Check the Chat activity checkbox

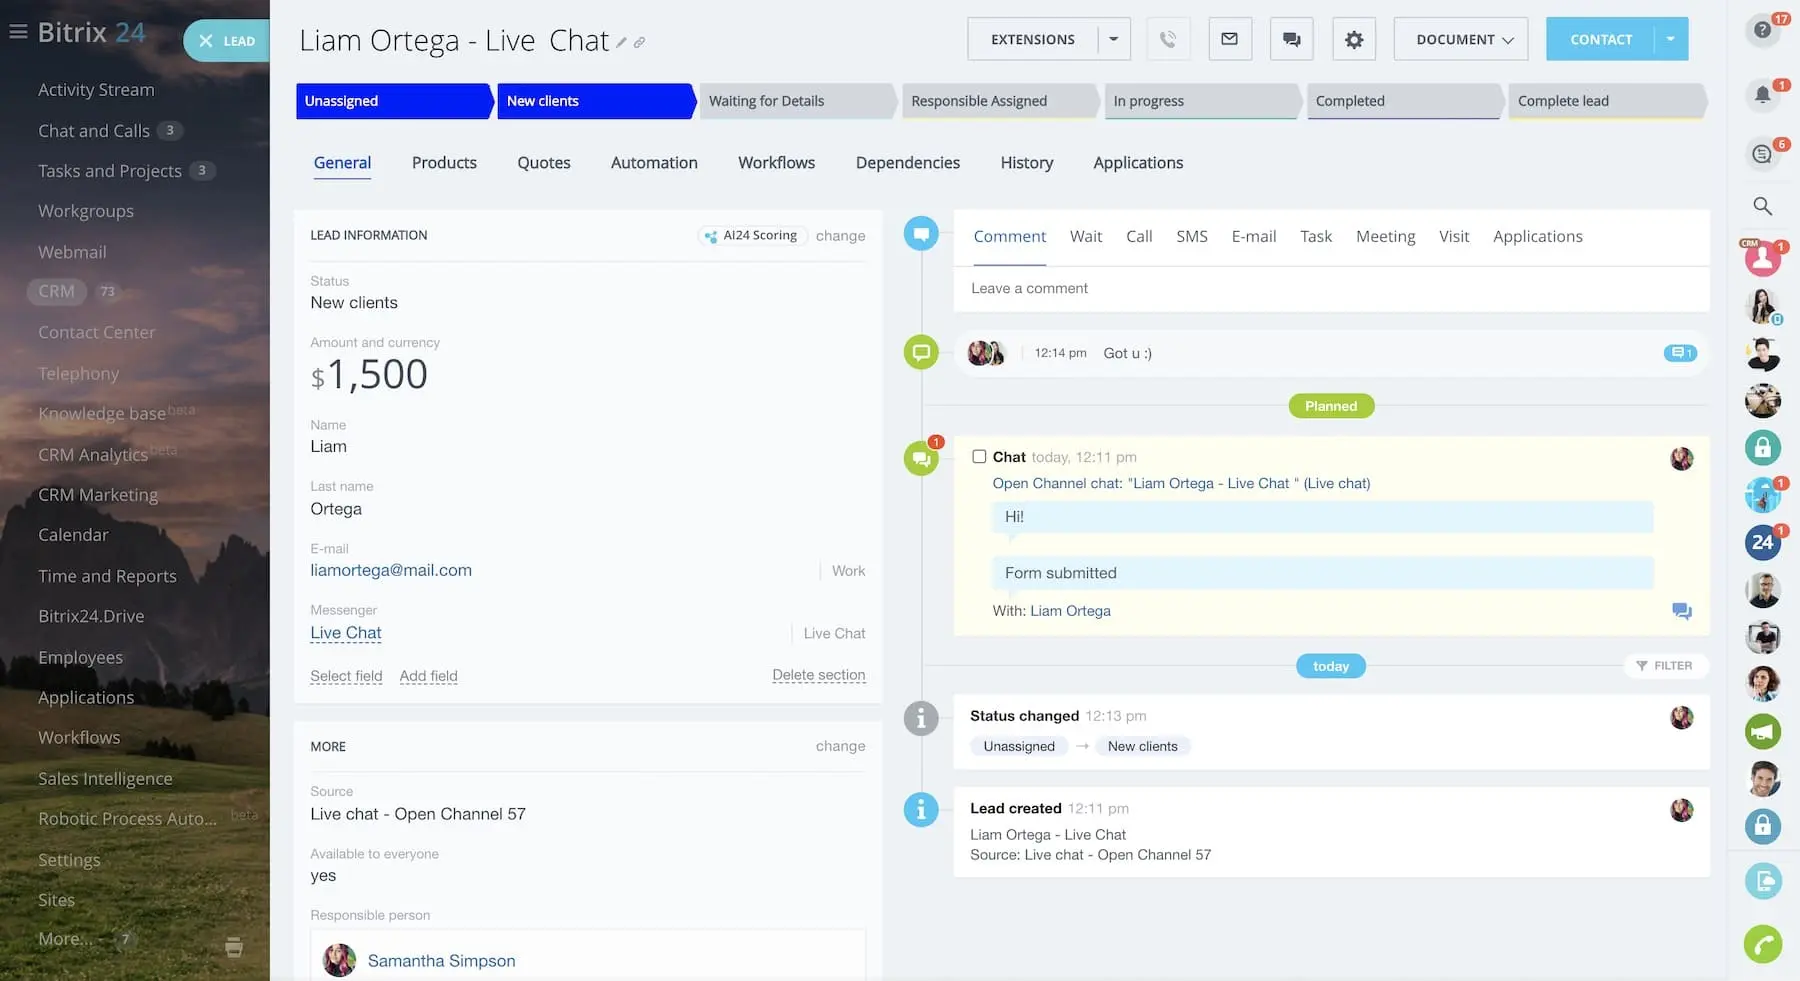tap(979, 457)
